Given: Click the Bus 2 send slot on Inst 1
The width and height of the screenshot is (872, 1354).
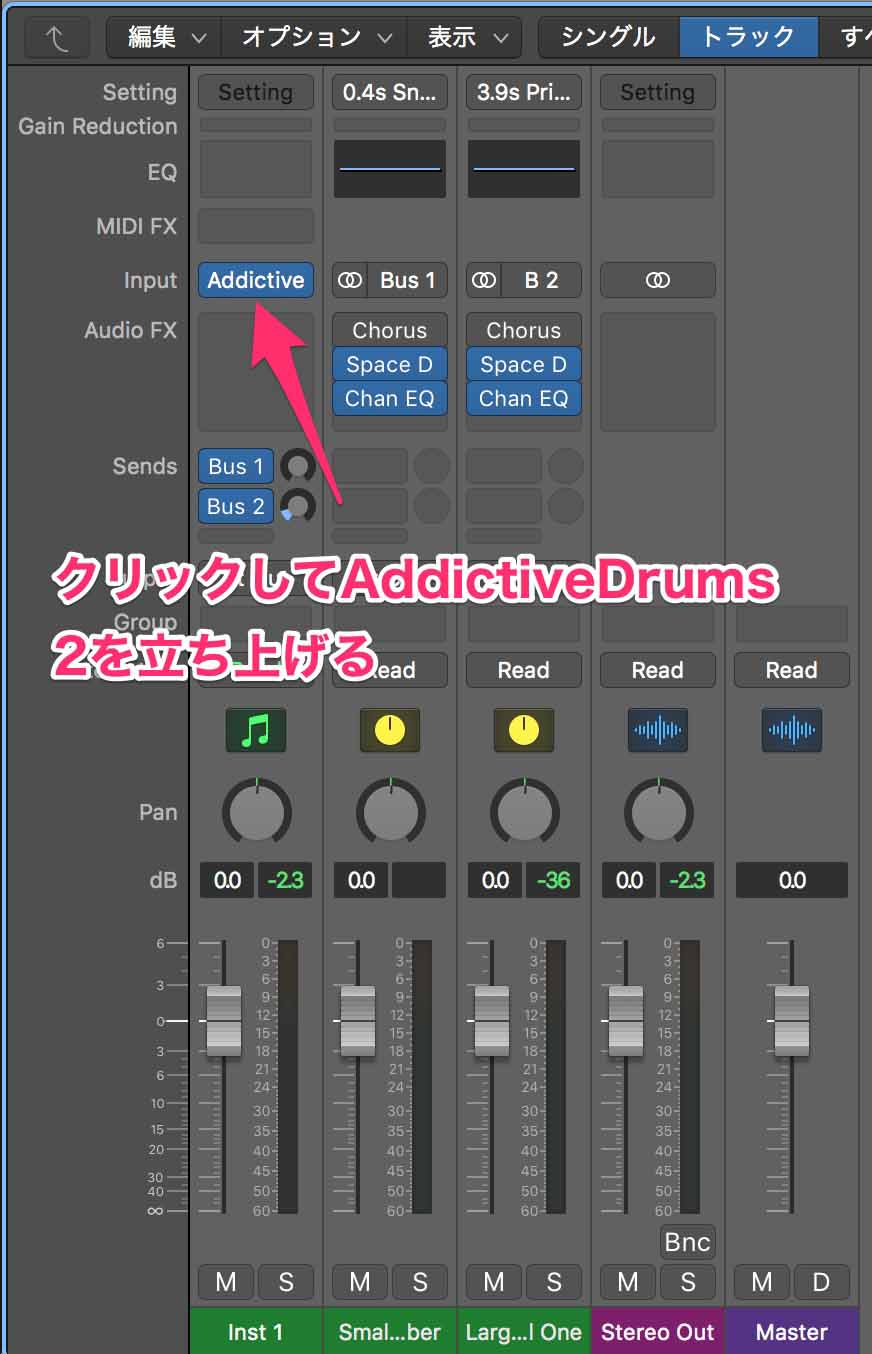Looking at the screenshot, I should pos(236,506).
